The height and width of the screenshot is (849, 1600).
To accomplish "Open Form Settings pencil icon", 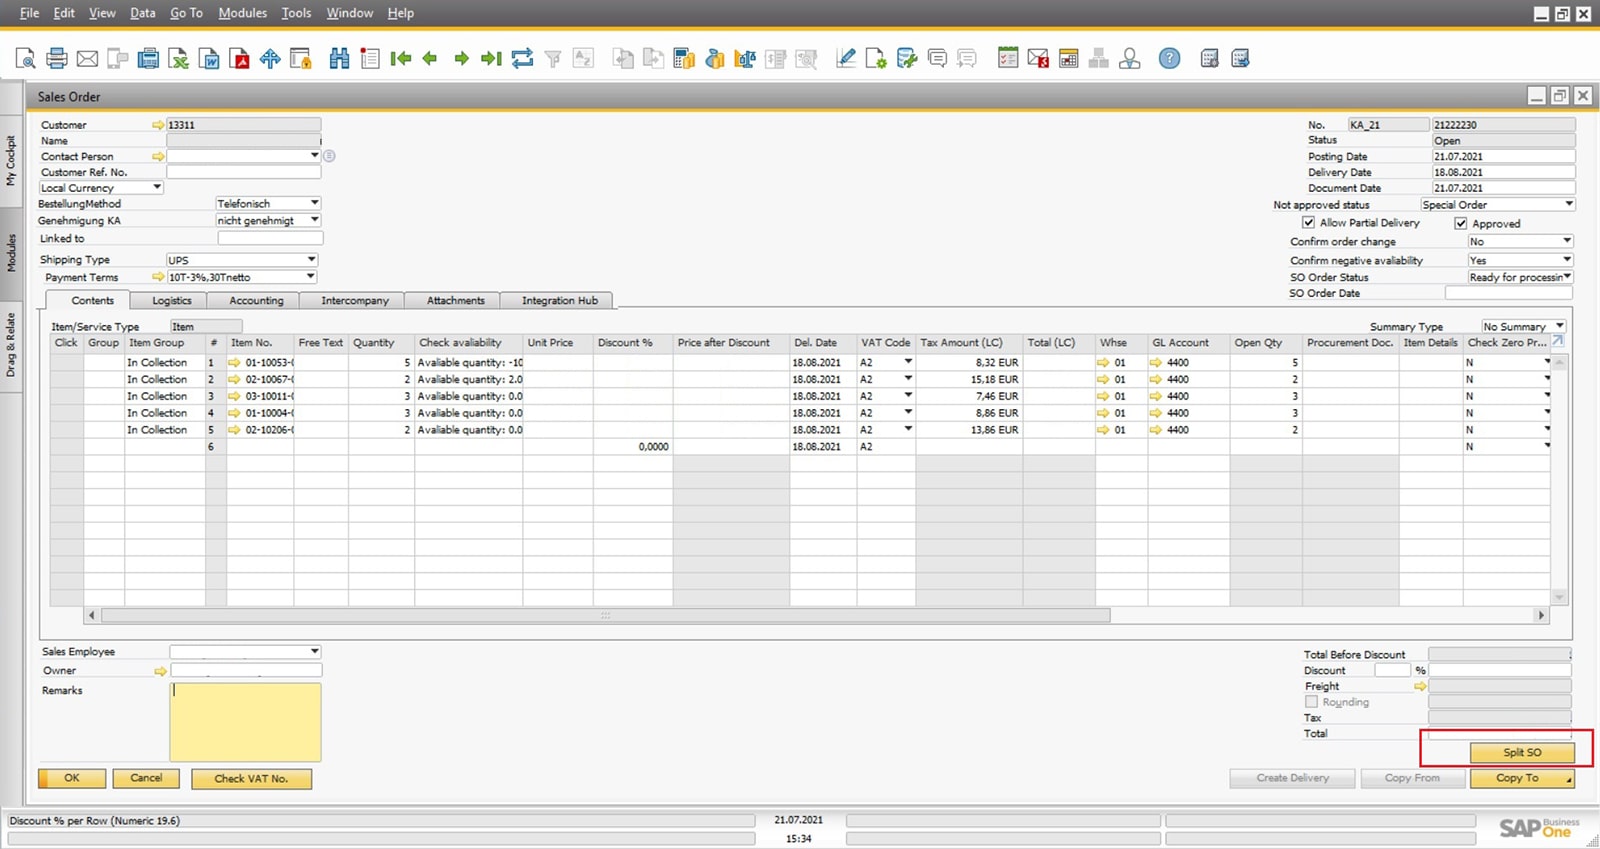I will click(x=845, y=59).
